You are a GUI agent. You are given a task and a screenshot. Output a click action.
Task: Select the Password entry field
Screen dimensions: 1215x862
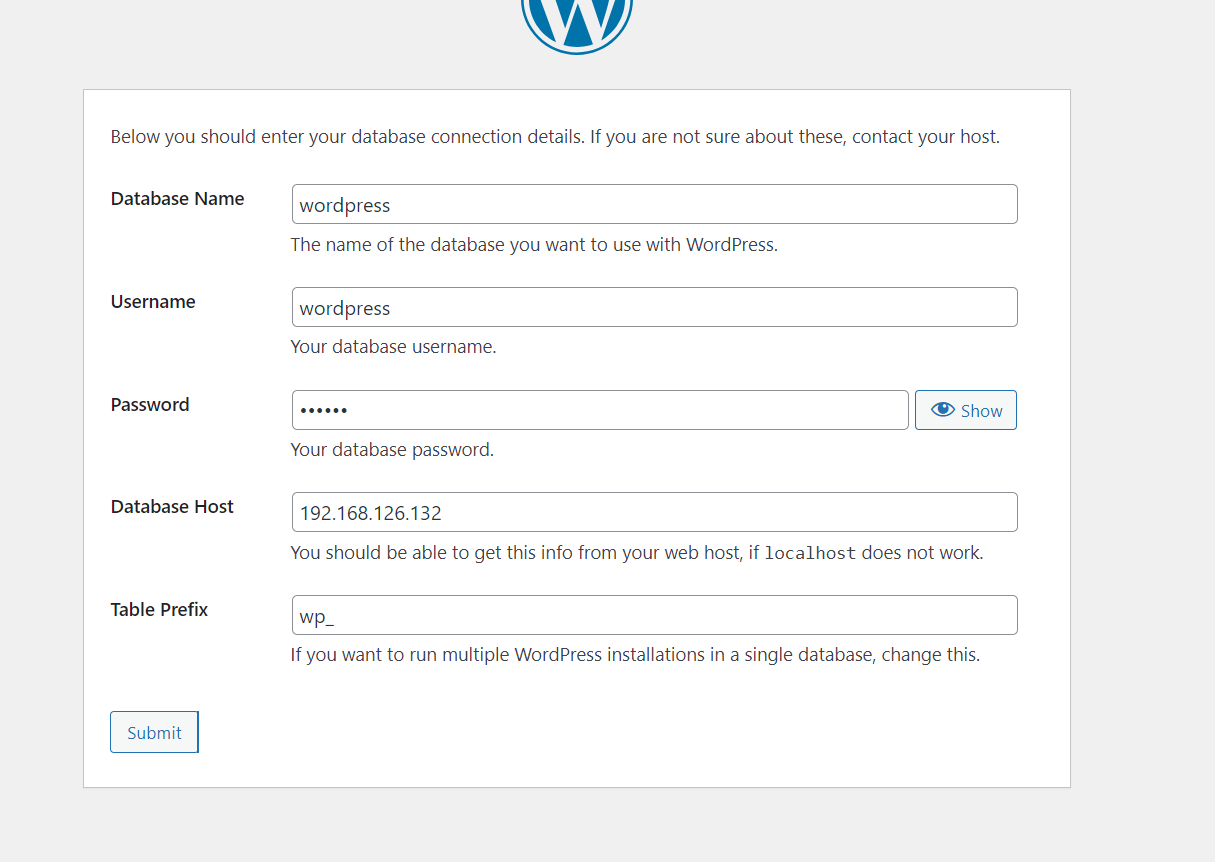(x=600, y=410)
